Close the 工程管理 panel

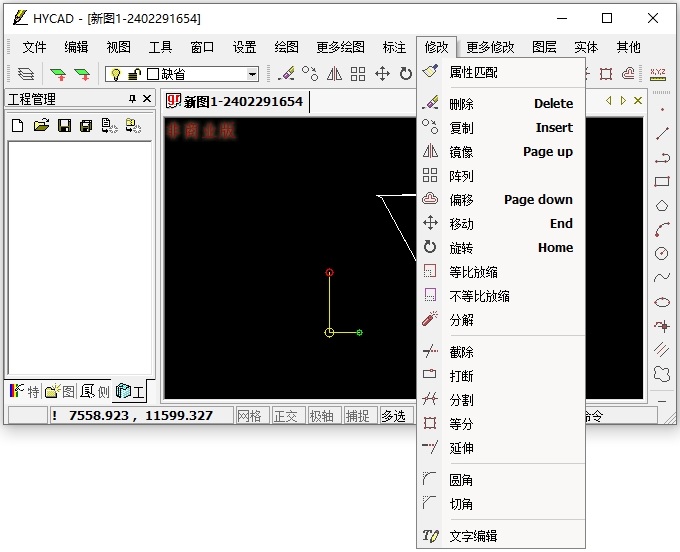click(x=147, y=99)
